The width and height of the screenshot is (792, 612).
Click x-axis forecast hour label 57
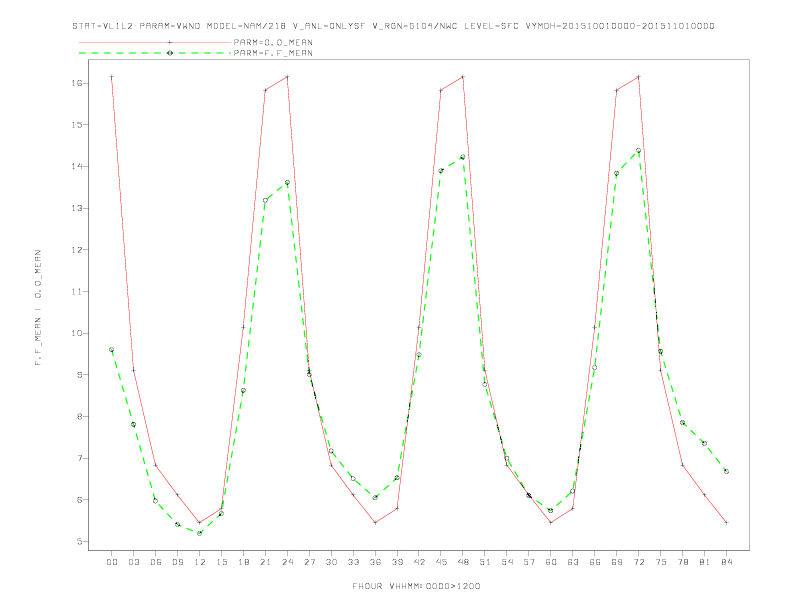[529, 562]
